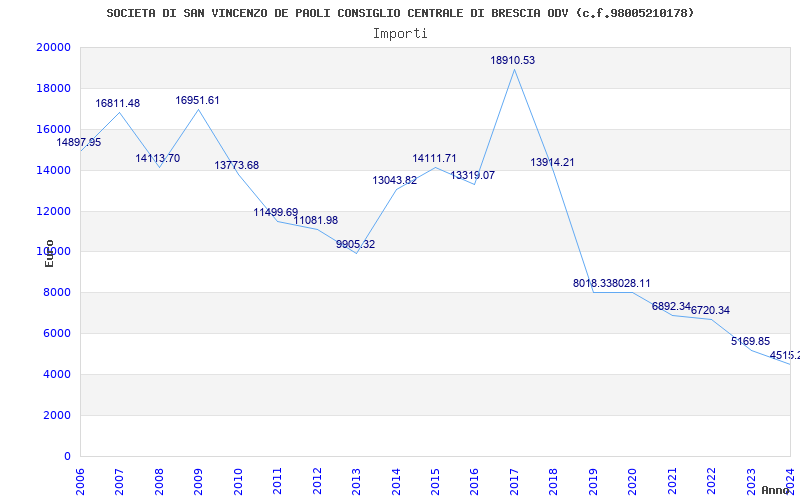
Task: Click the x-axis year 2012
Action: (317, 481)
